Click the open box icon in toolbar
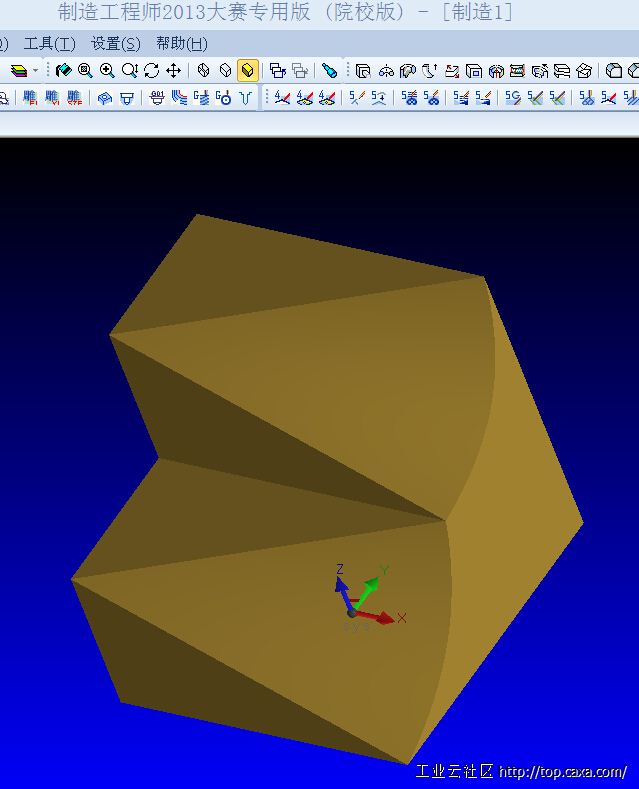 (x=584, y=71)
